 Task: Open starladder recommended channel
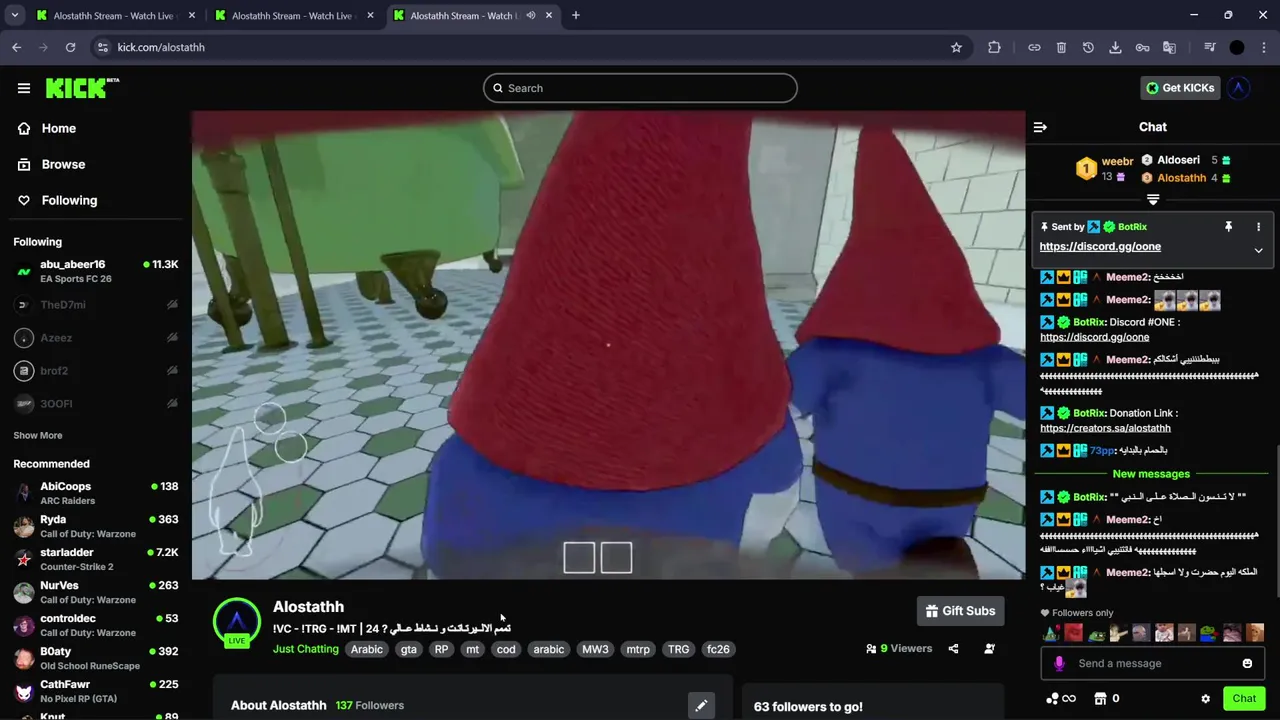point(96,559)
